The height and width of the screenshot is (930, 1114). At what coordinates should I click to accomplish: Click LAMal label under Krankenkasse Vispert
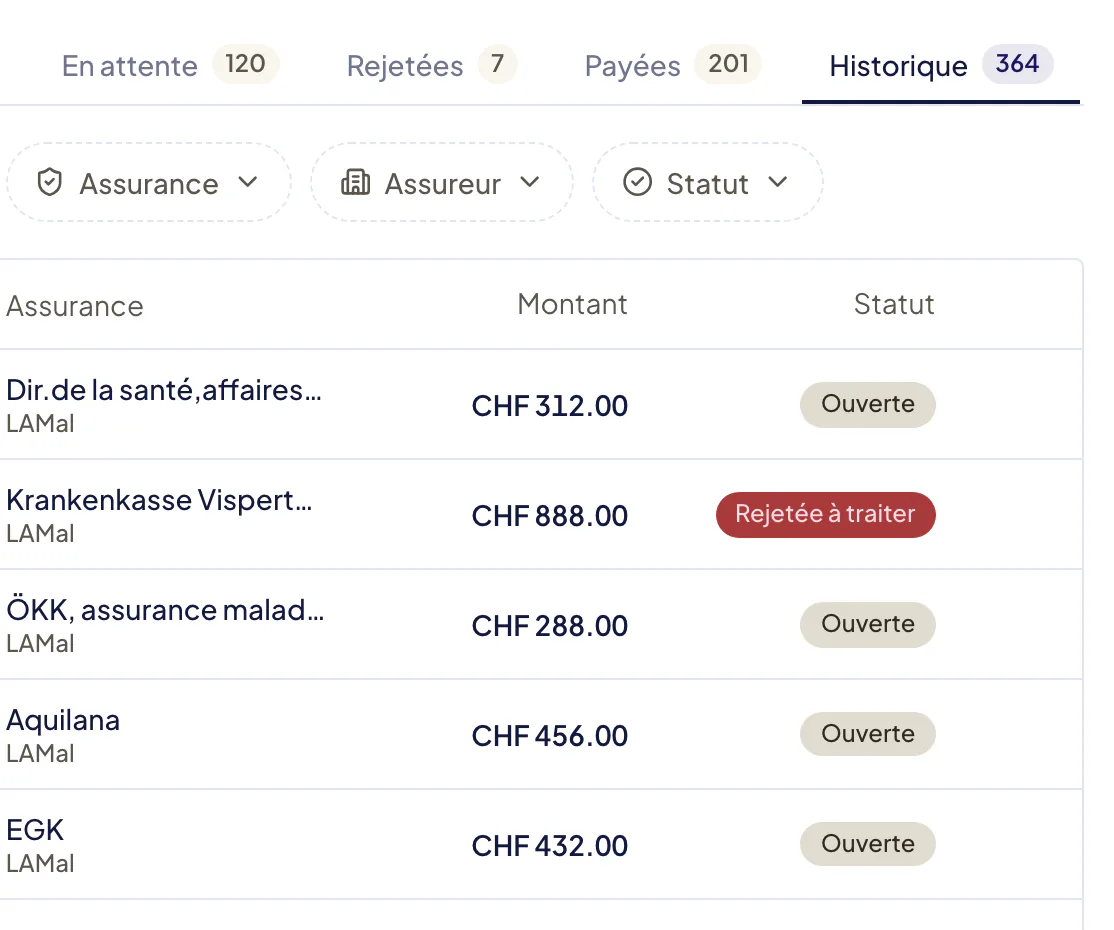tap(40, 534)
